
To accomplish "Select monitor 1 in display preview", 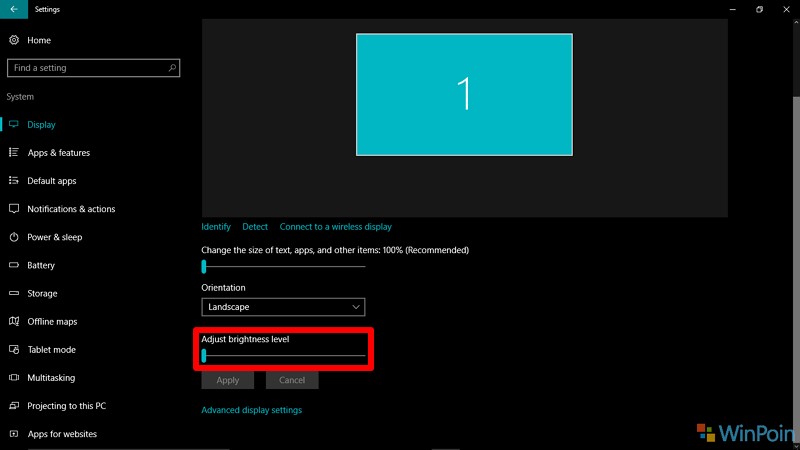I will [464, 94].
